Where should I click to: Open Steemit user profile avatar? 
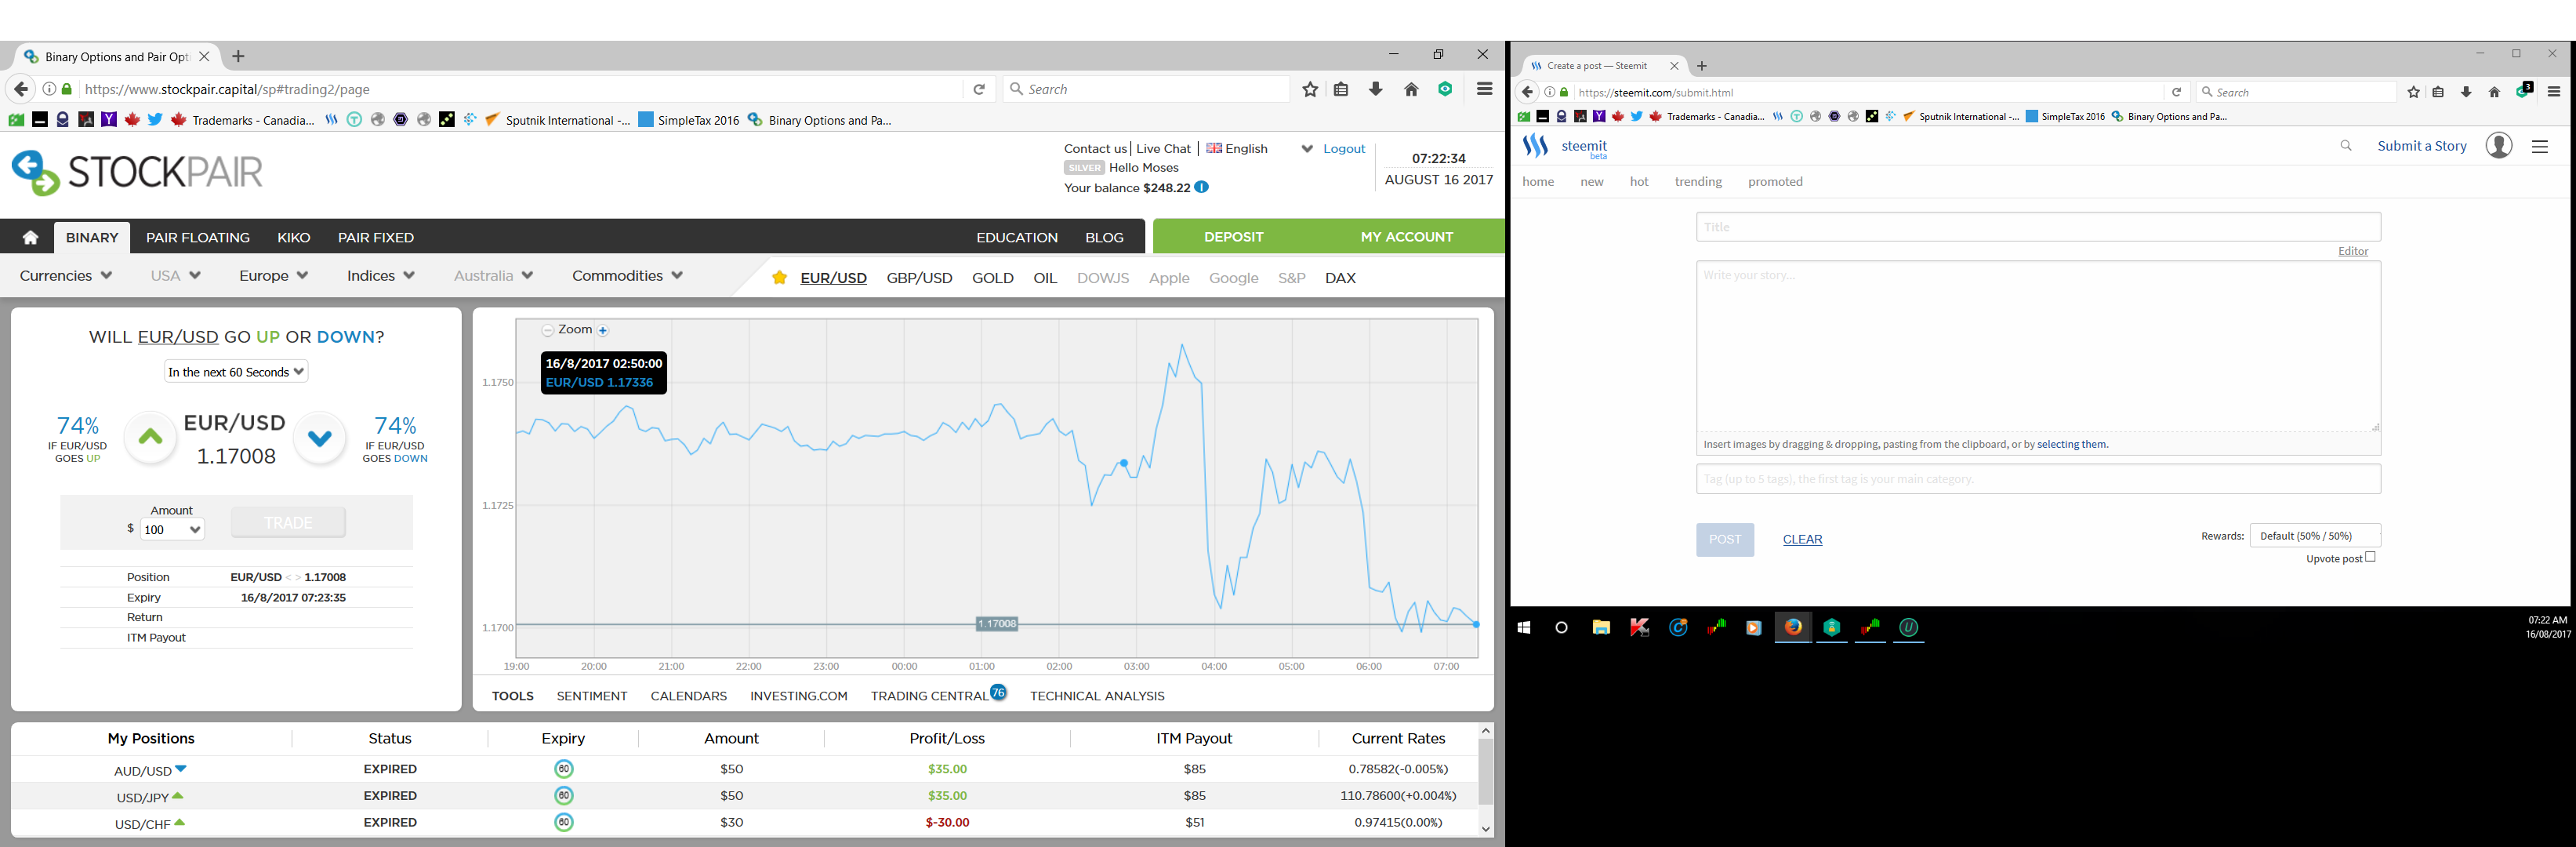pos(2499,146)
